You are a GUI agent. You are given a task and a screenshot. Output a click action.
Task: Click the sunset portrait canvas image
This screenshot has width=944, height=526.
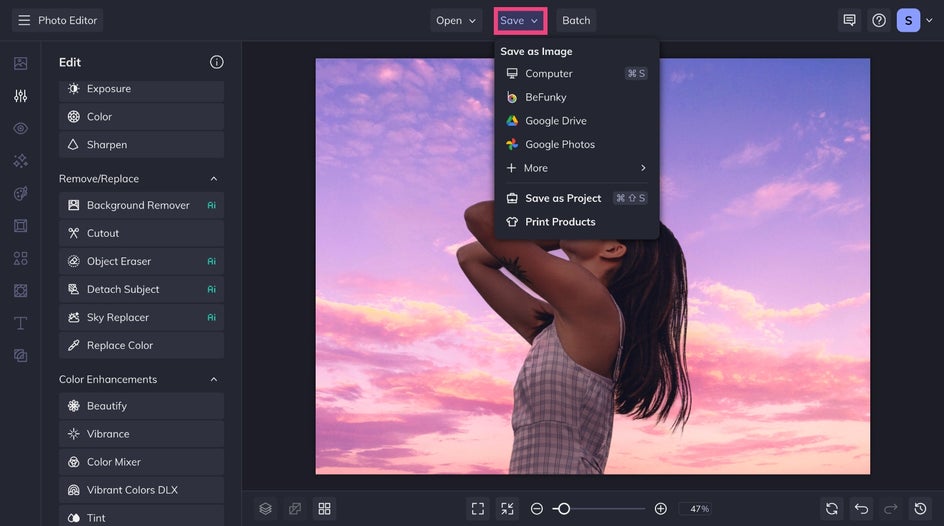pyautogui.click(x=592, y=266)
